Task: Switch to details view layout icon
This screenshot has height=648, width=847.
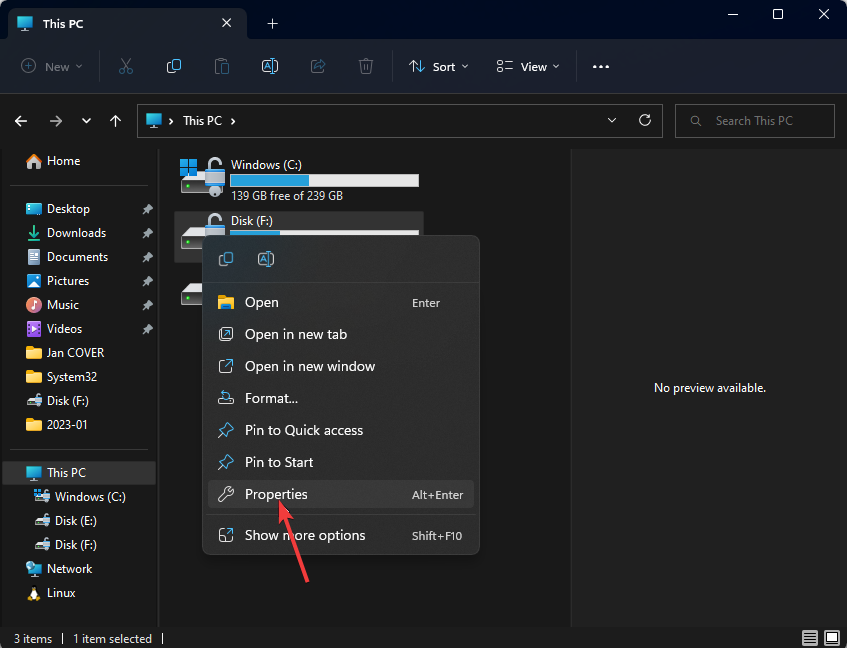Action: 809,638
